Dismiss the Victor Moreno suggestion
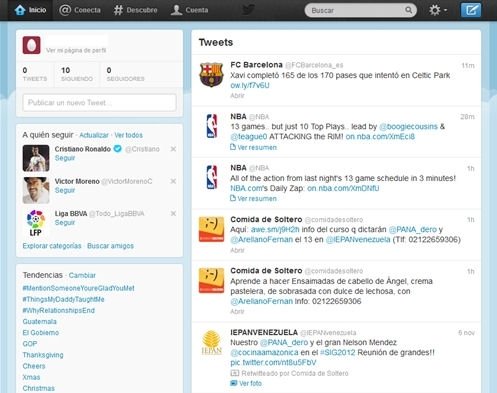Image resolution: width=497 pixels, height=393 pixels. click(x=173, y=181)
